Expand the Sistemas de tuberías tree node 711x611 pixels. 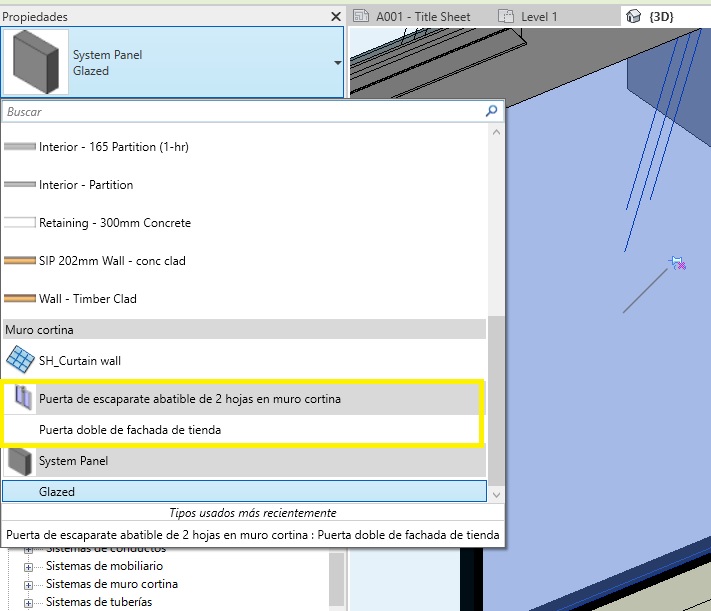click(28, 602)
